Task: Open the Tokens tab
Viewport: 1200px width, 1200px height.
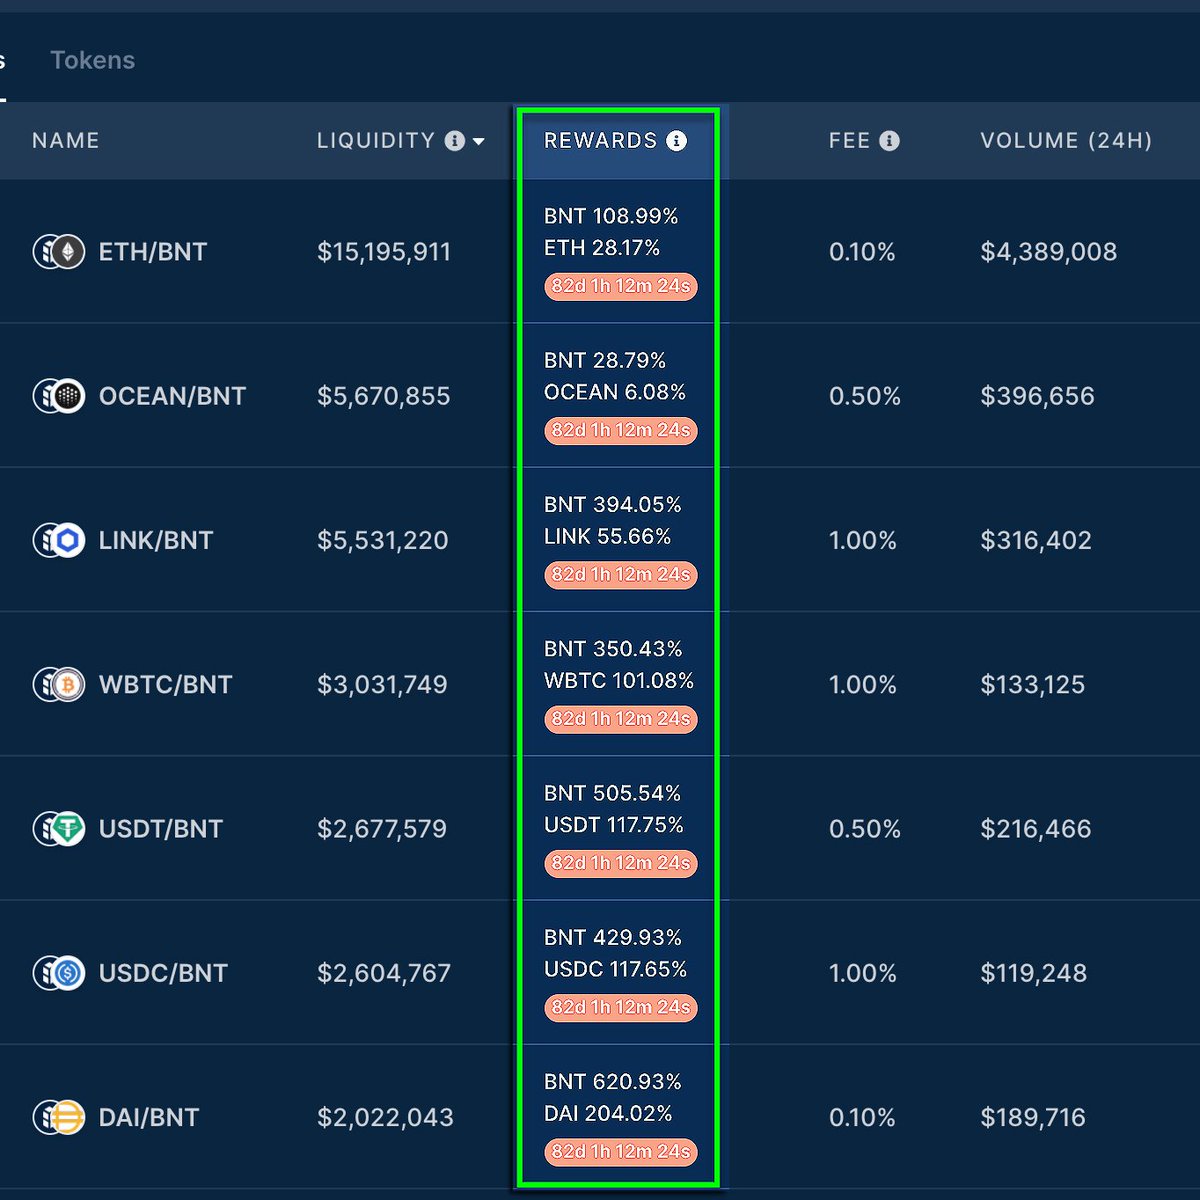Action: [92, 60]
